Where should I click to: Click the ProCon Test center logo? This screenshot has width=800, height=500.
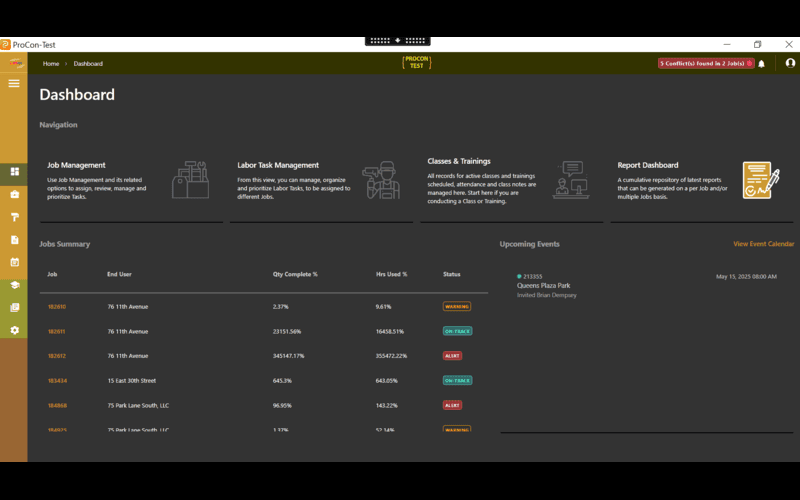click(416, 63)
